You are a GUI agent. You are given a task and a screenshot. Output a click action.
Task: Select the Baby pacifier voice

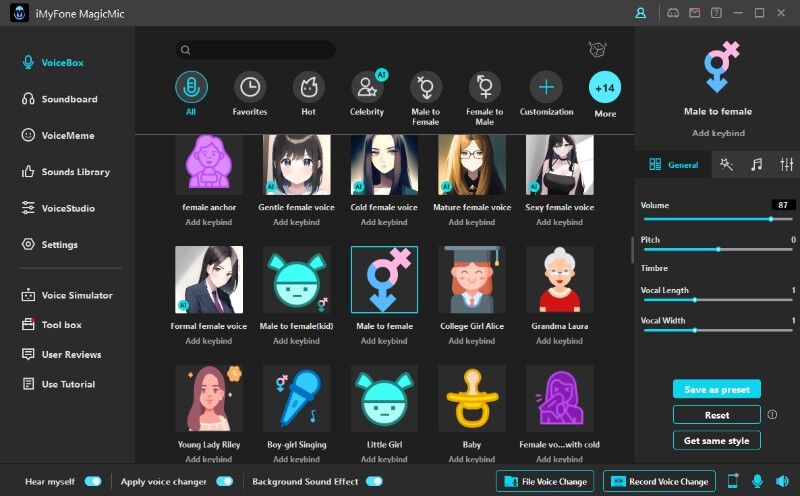pos(472,398)
